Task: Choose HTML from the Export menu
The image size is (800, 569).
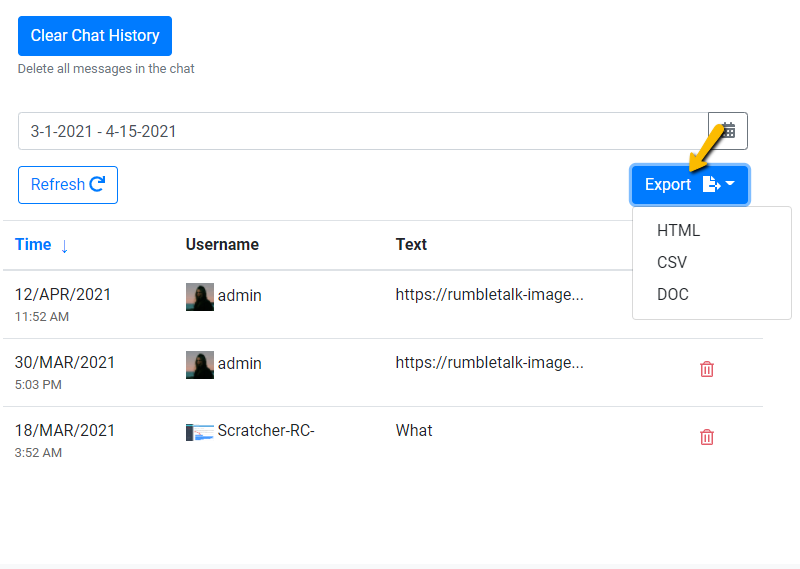Action: (678, 230)
